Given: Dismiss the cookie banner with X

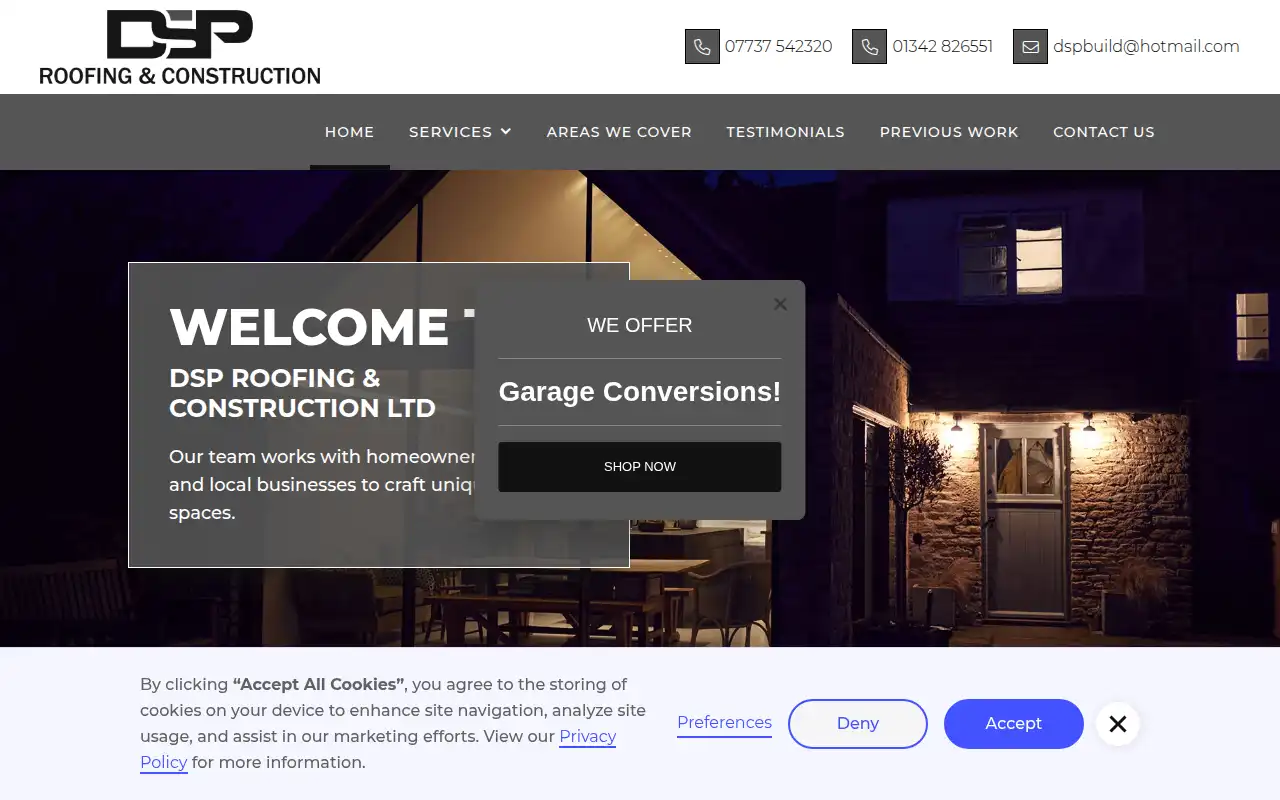Looking at the screenshot, I should tap(1118, 724).
